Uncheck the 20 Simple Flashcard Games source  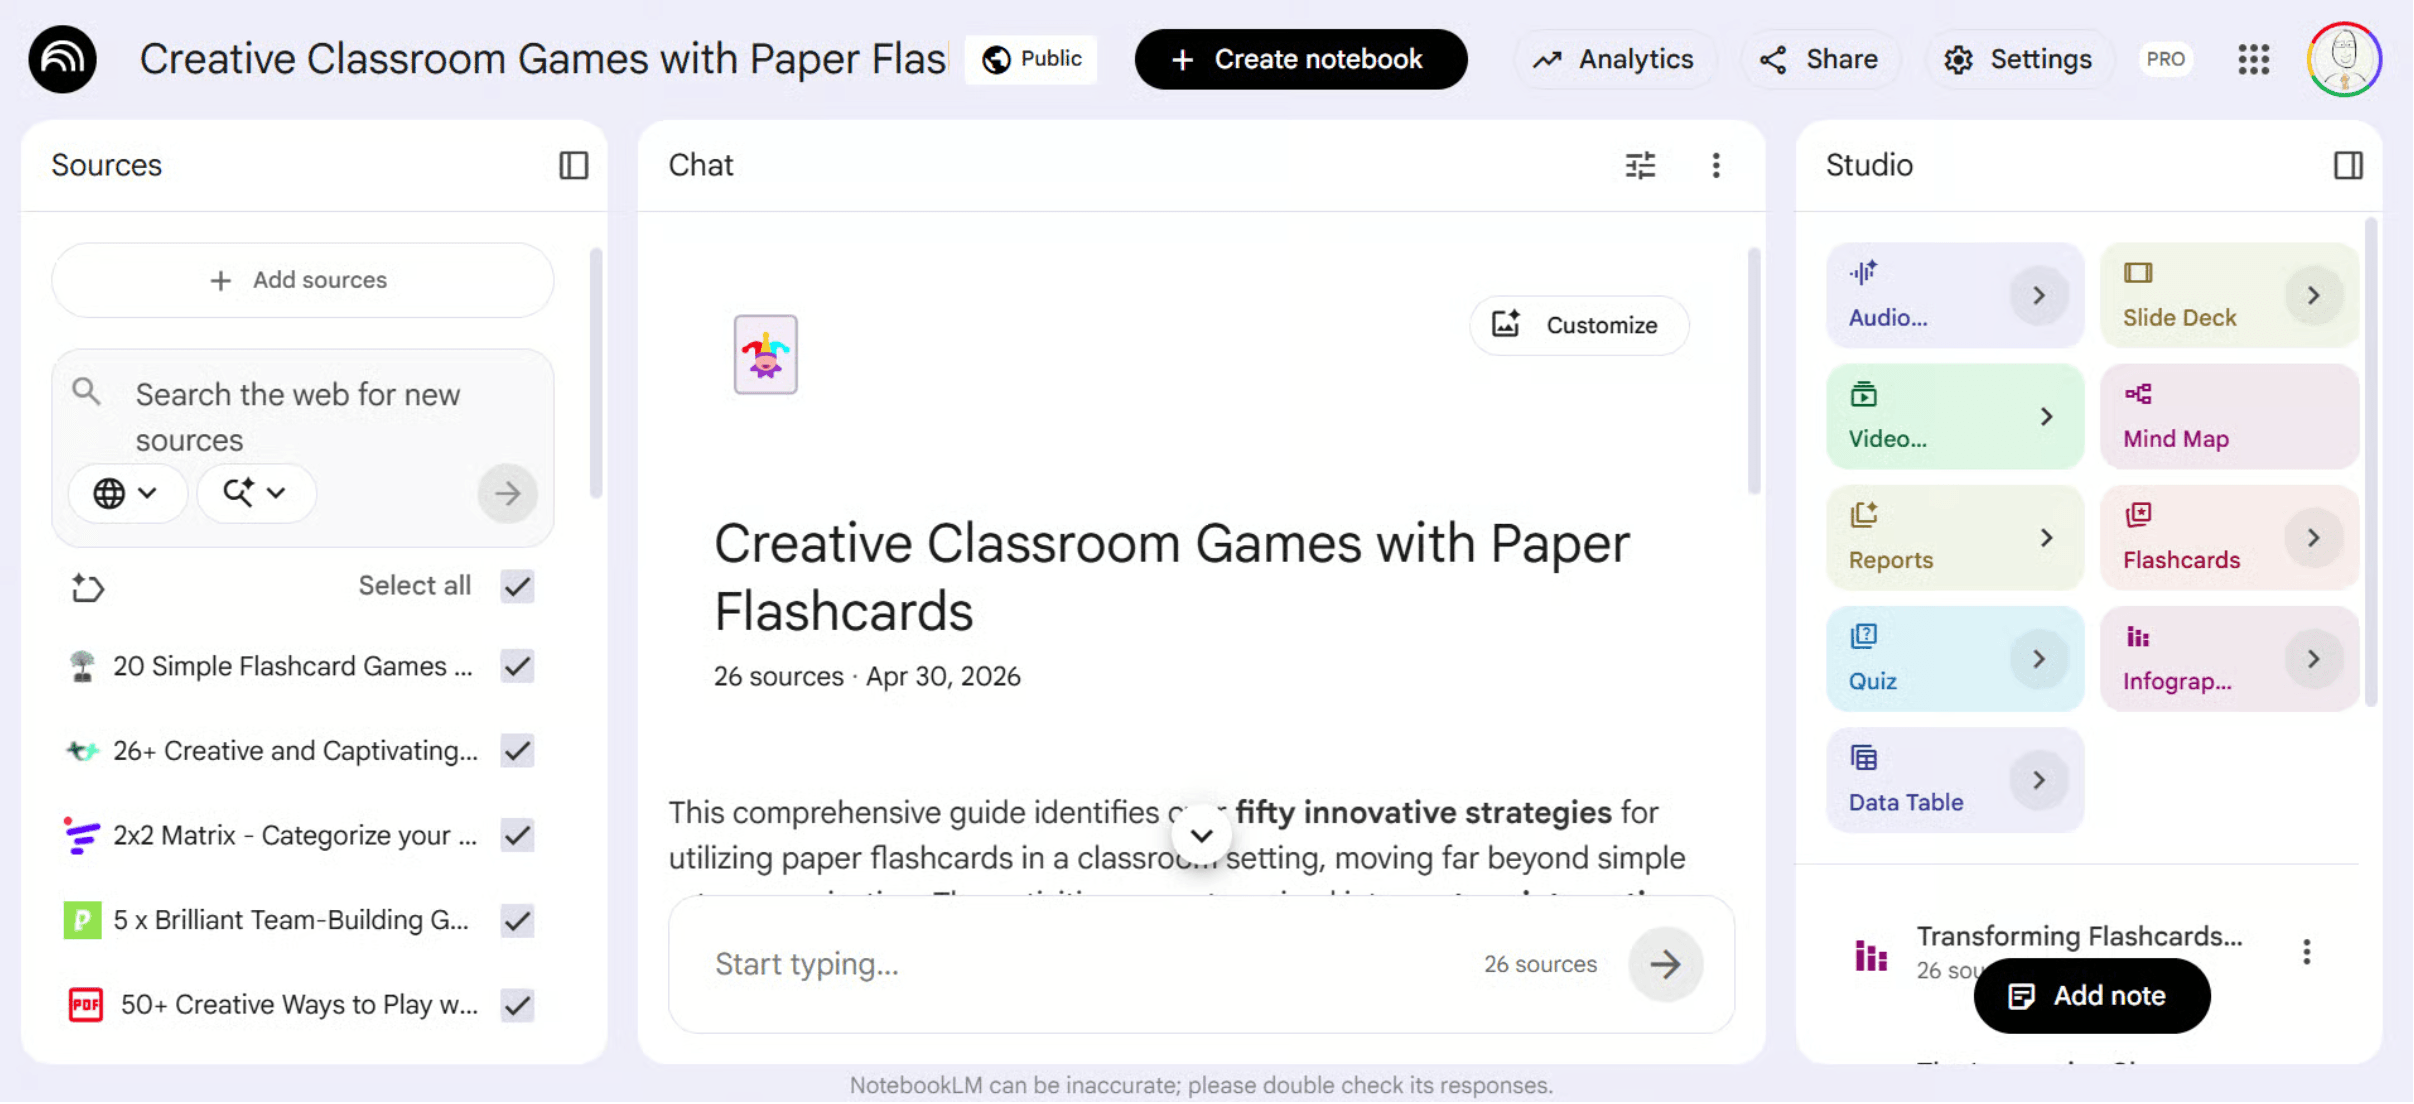click(x=517, y=666)
